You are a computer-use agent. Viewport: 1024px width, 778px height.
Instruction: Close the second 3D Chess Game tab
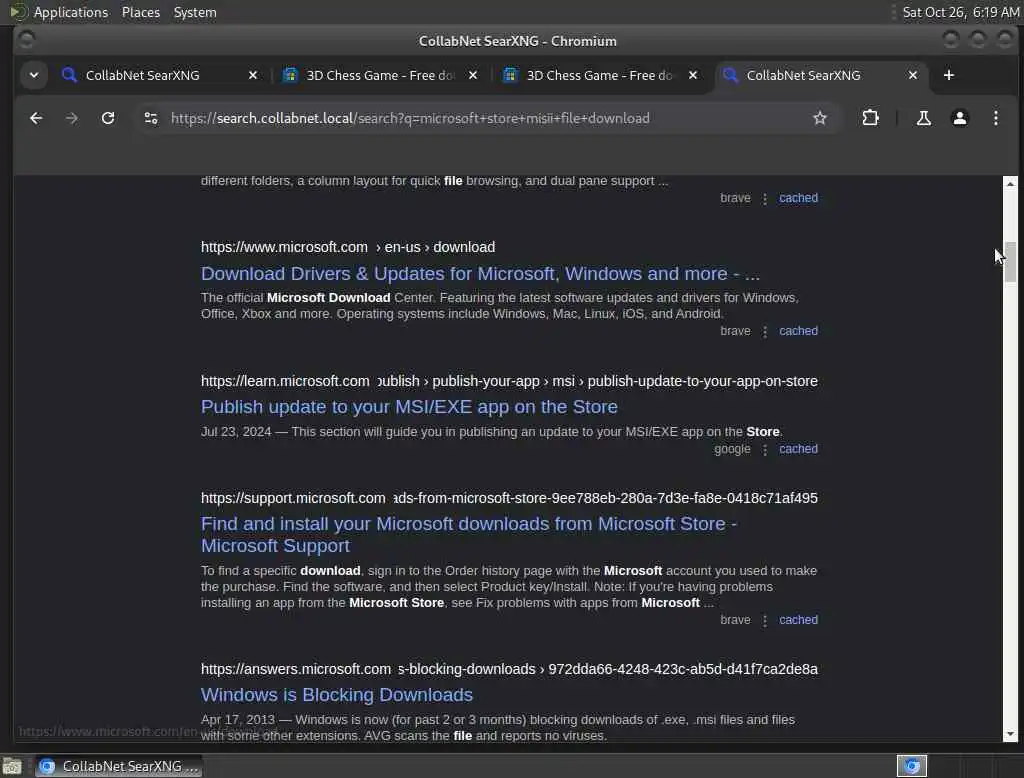[x=693, y=75]
